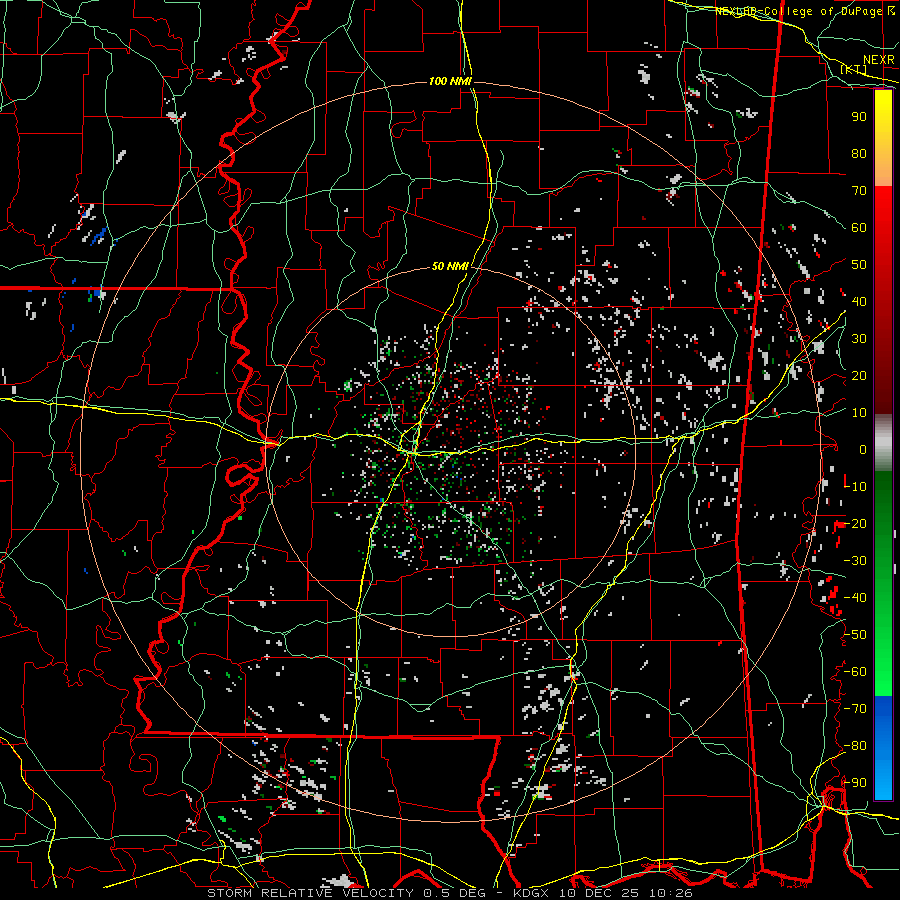
Task: Click the "0" scale value
Action: point(863,449)
